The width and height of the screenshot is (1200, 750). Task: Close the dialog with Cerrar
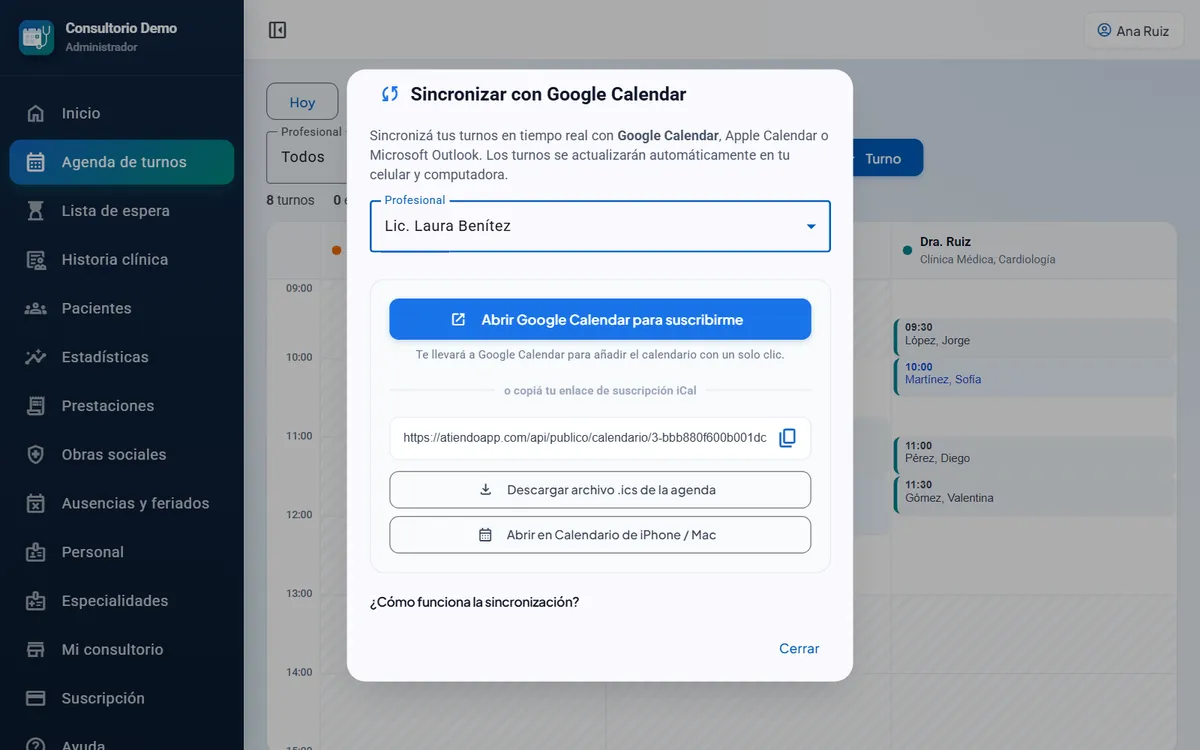tap(799, 649)
